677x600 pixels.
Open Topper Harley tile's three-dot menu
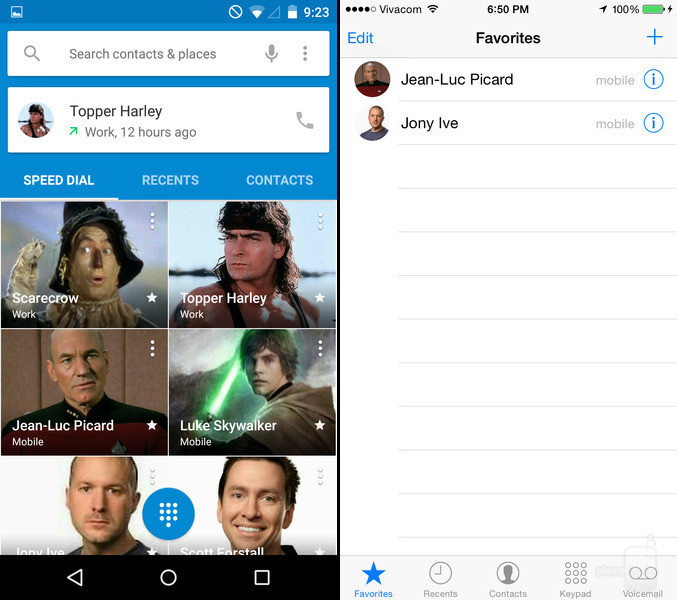coord(320,221)
